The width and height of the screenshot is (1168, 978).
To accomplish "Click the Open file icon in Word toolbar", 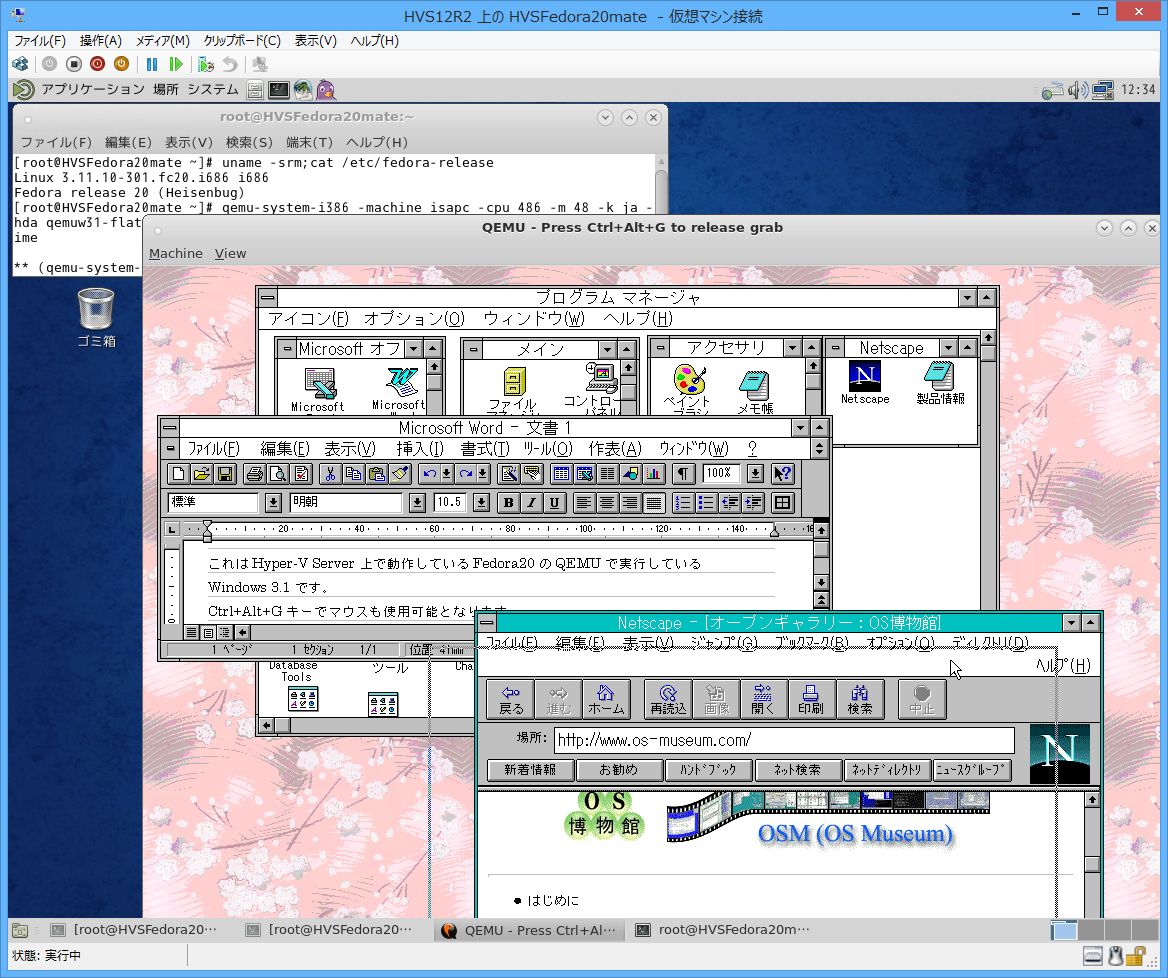I will coord(201,474).
